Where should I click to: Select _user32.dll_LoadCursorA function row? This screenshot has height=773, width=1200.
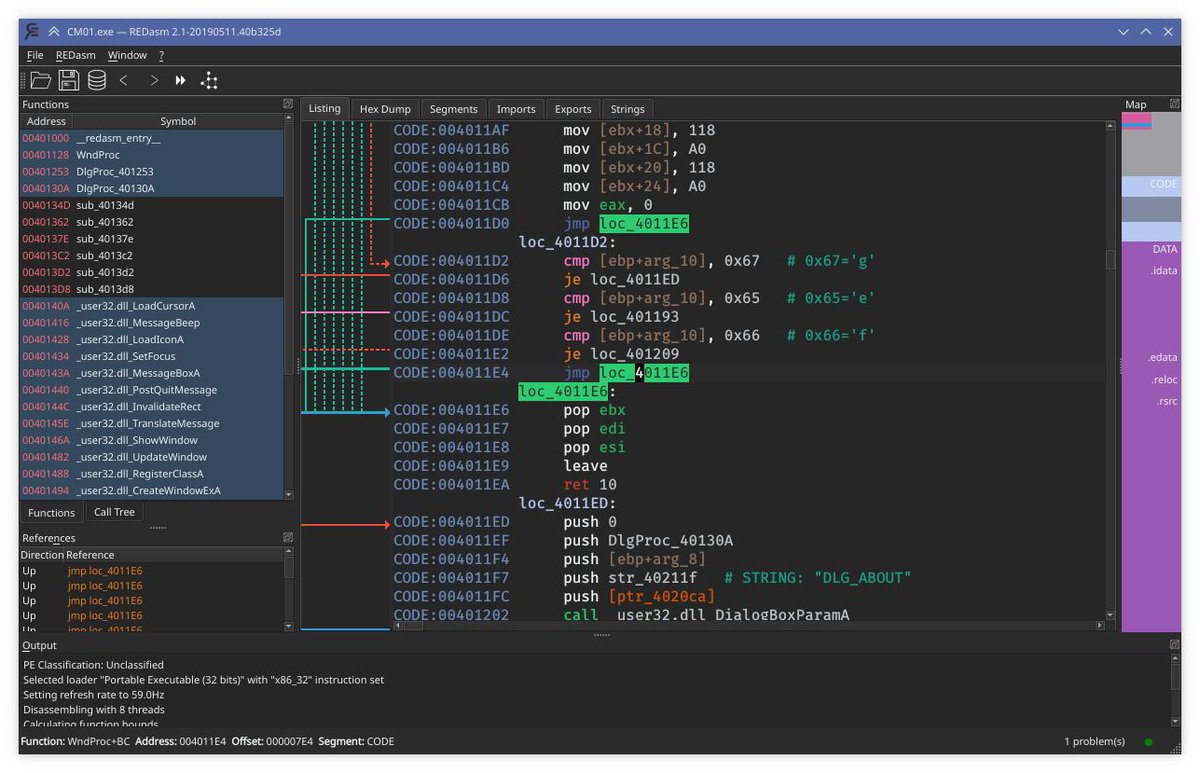click(x=152, y=306)
